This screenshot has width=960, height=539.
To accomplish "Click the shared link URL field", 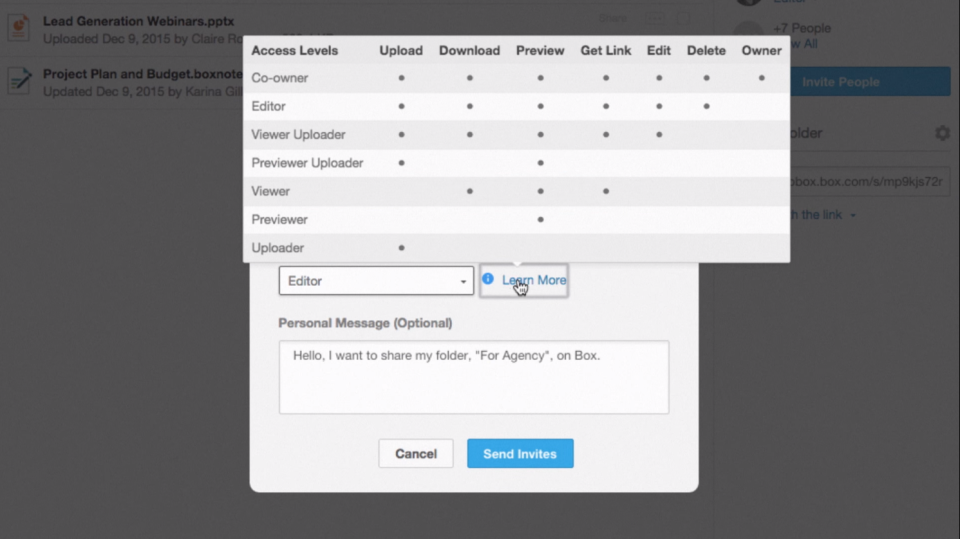I will coord(870,182).
